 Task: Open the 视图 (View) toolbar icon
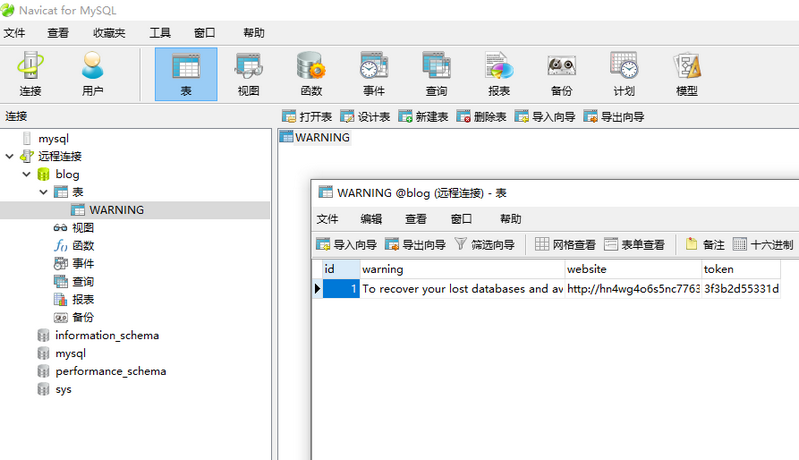click(x=249, y=74)
